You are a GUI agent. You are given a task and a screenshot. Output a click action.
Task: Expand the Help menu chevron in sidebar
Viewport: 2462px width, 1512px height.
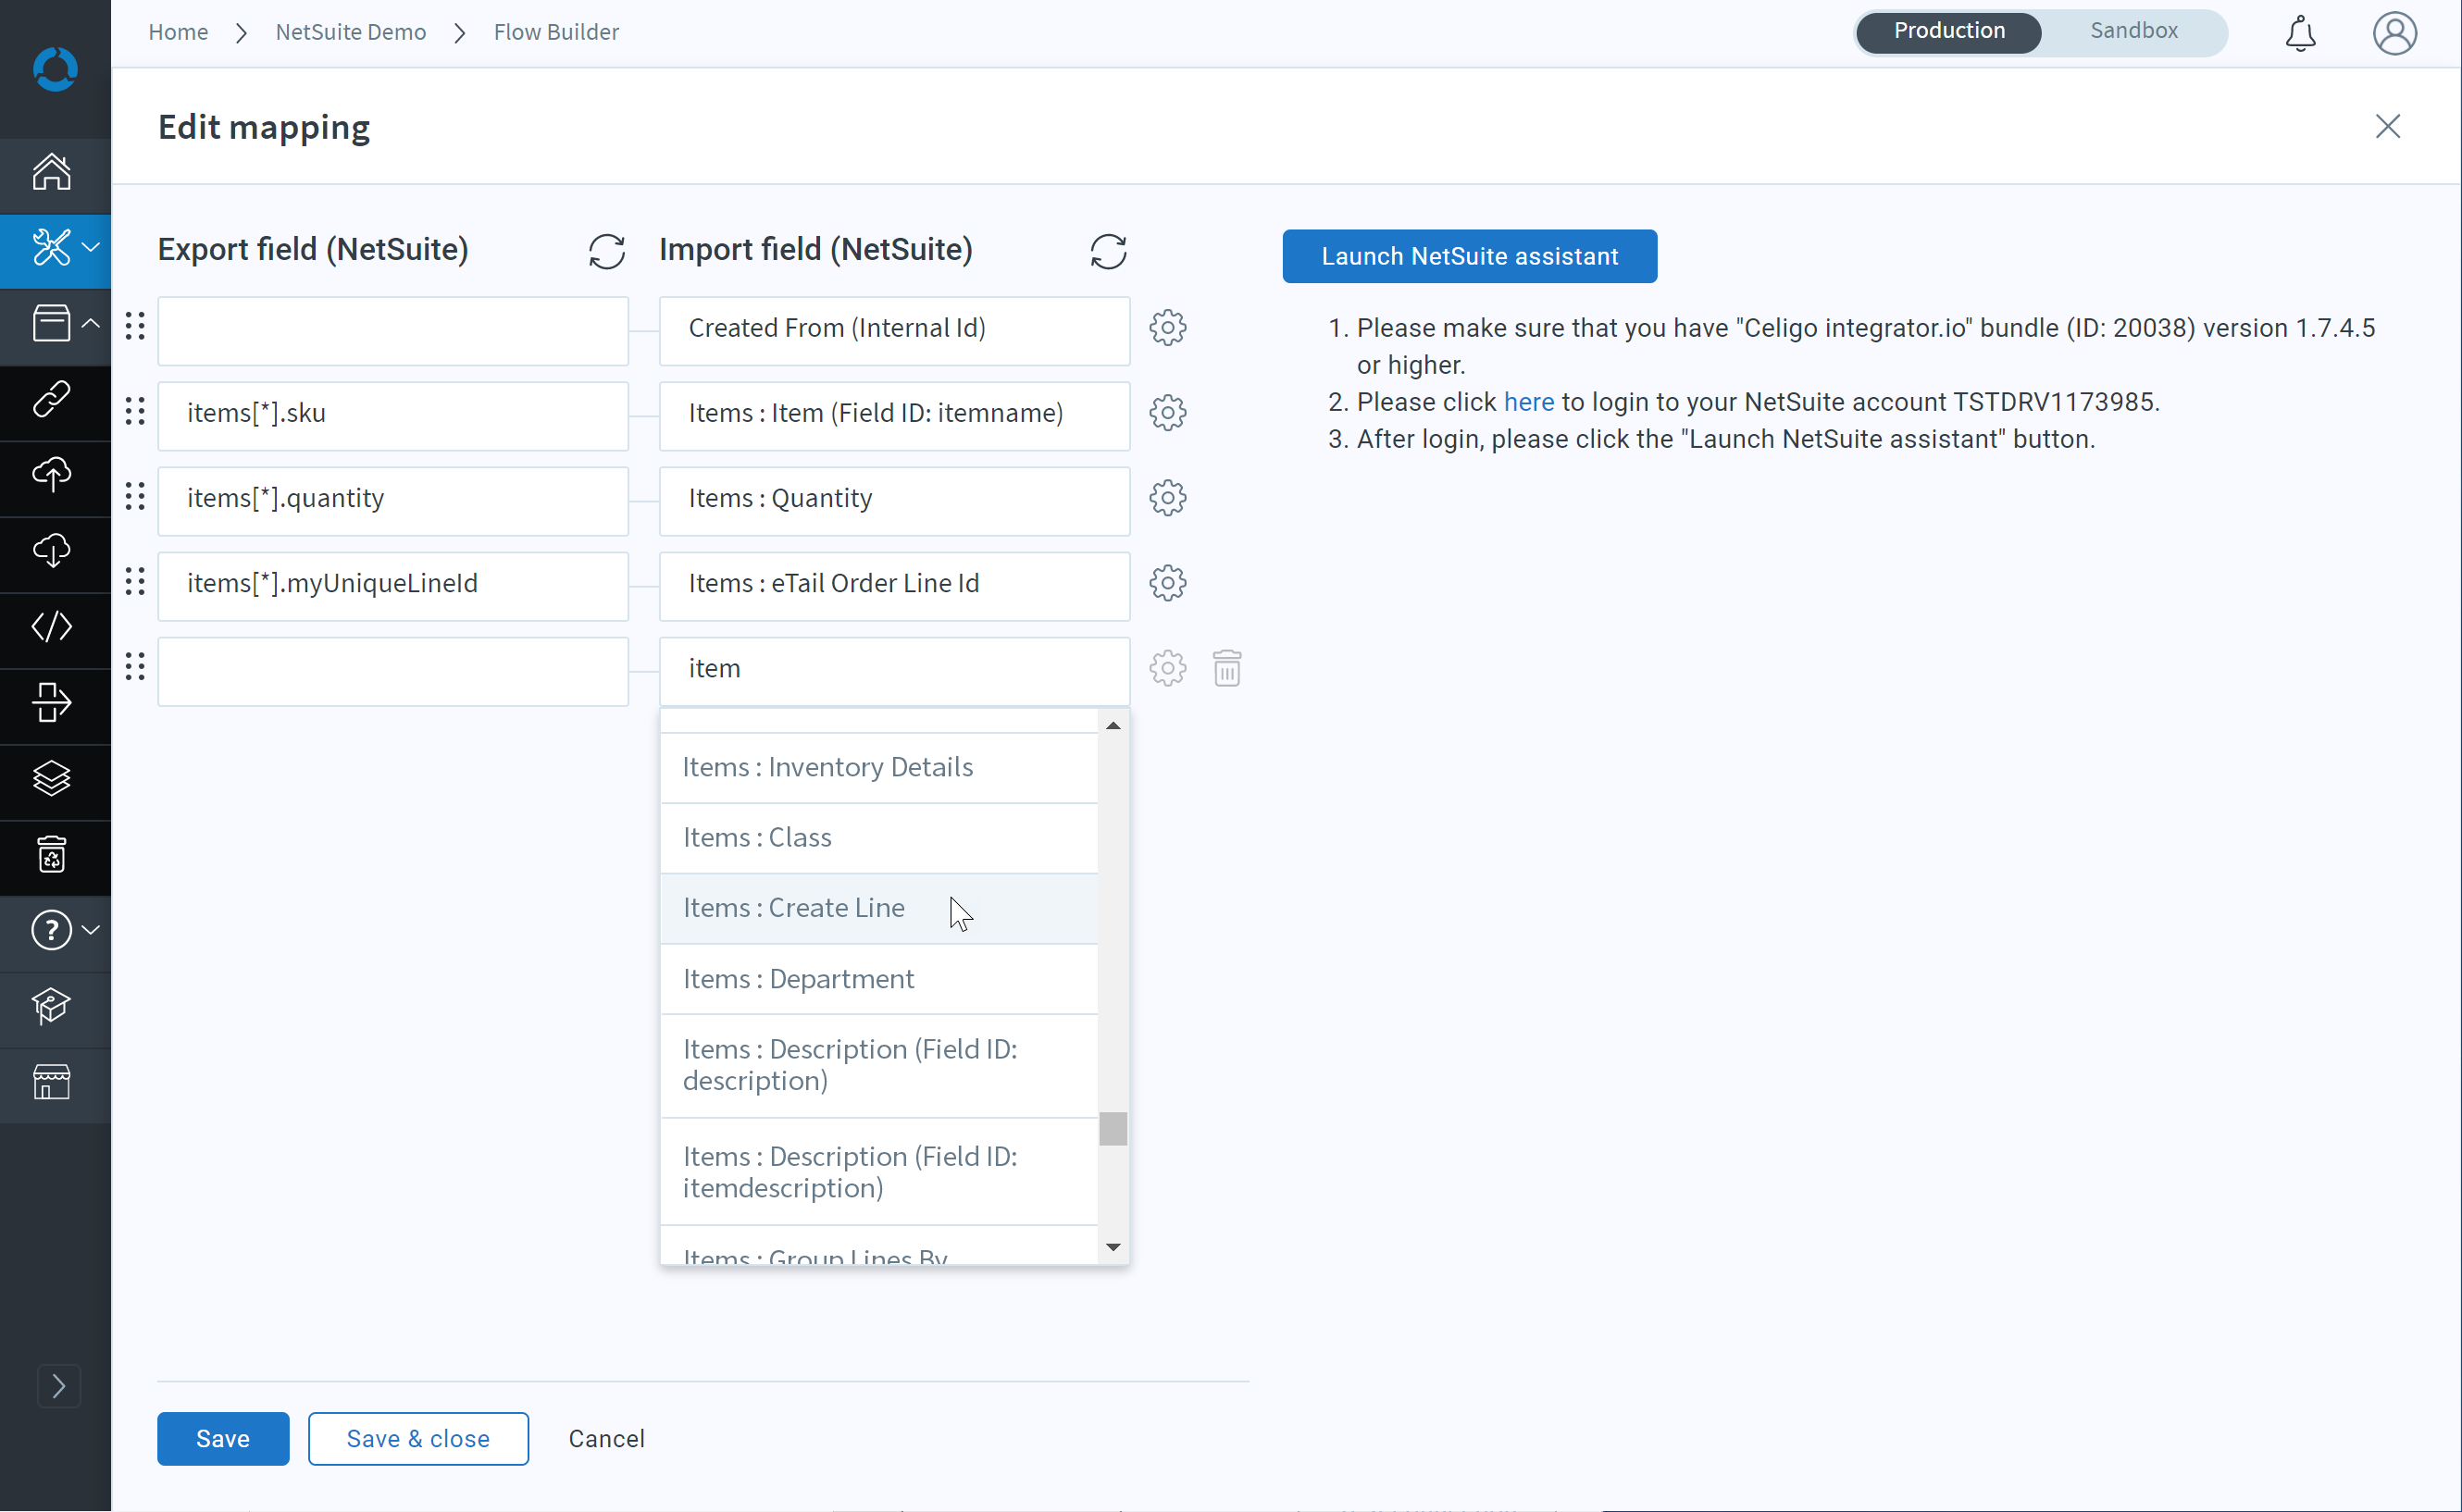(x=91, y=929)
